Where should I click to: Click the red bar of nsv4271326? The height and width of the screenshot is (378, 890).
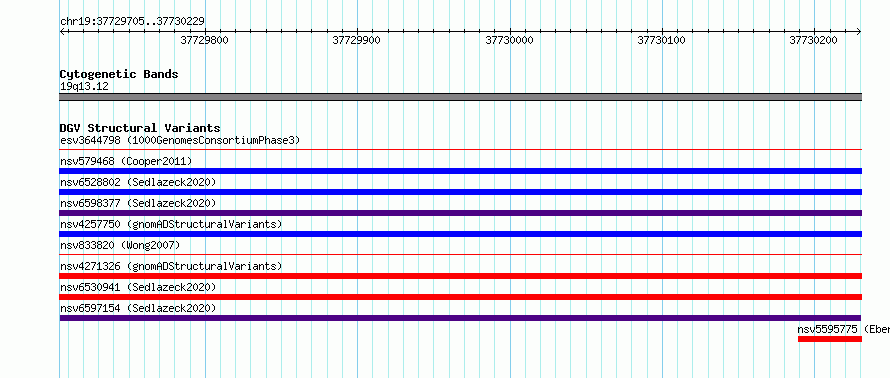coord(461,276)
